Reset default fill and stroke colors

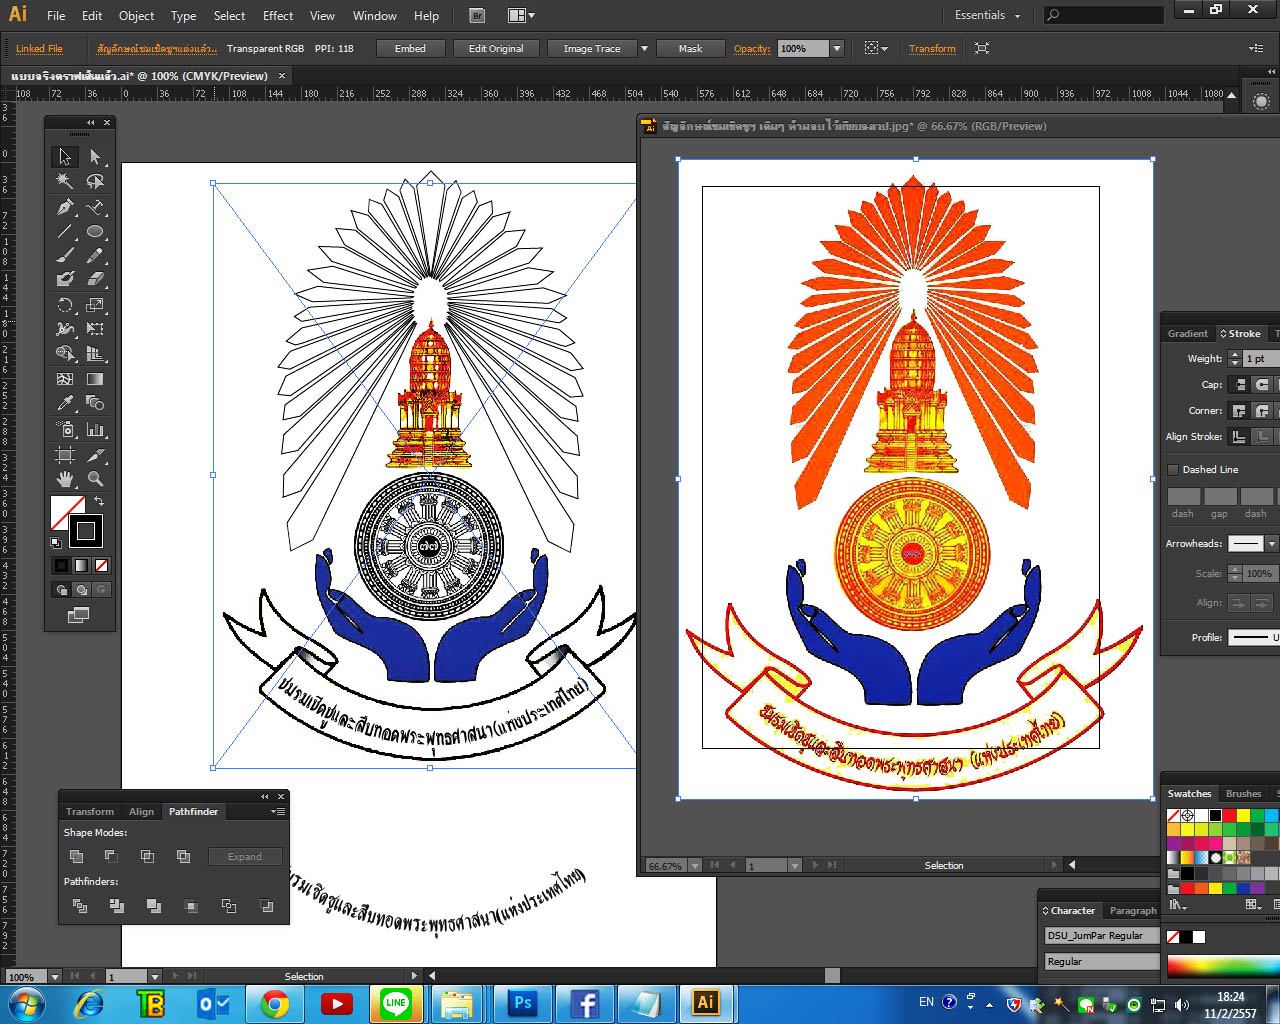56,543
